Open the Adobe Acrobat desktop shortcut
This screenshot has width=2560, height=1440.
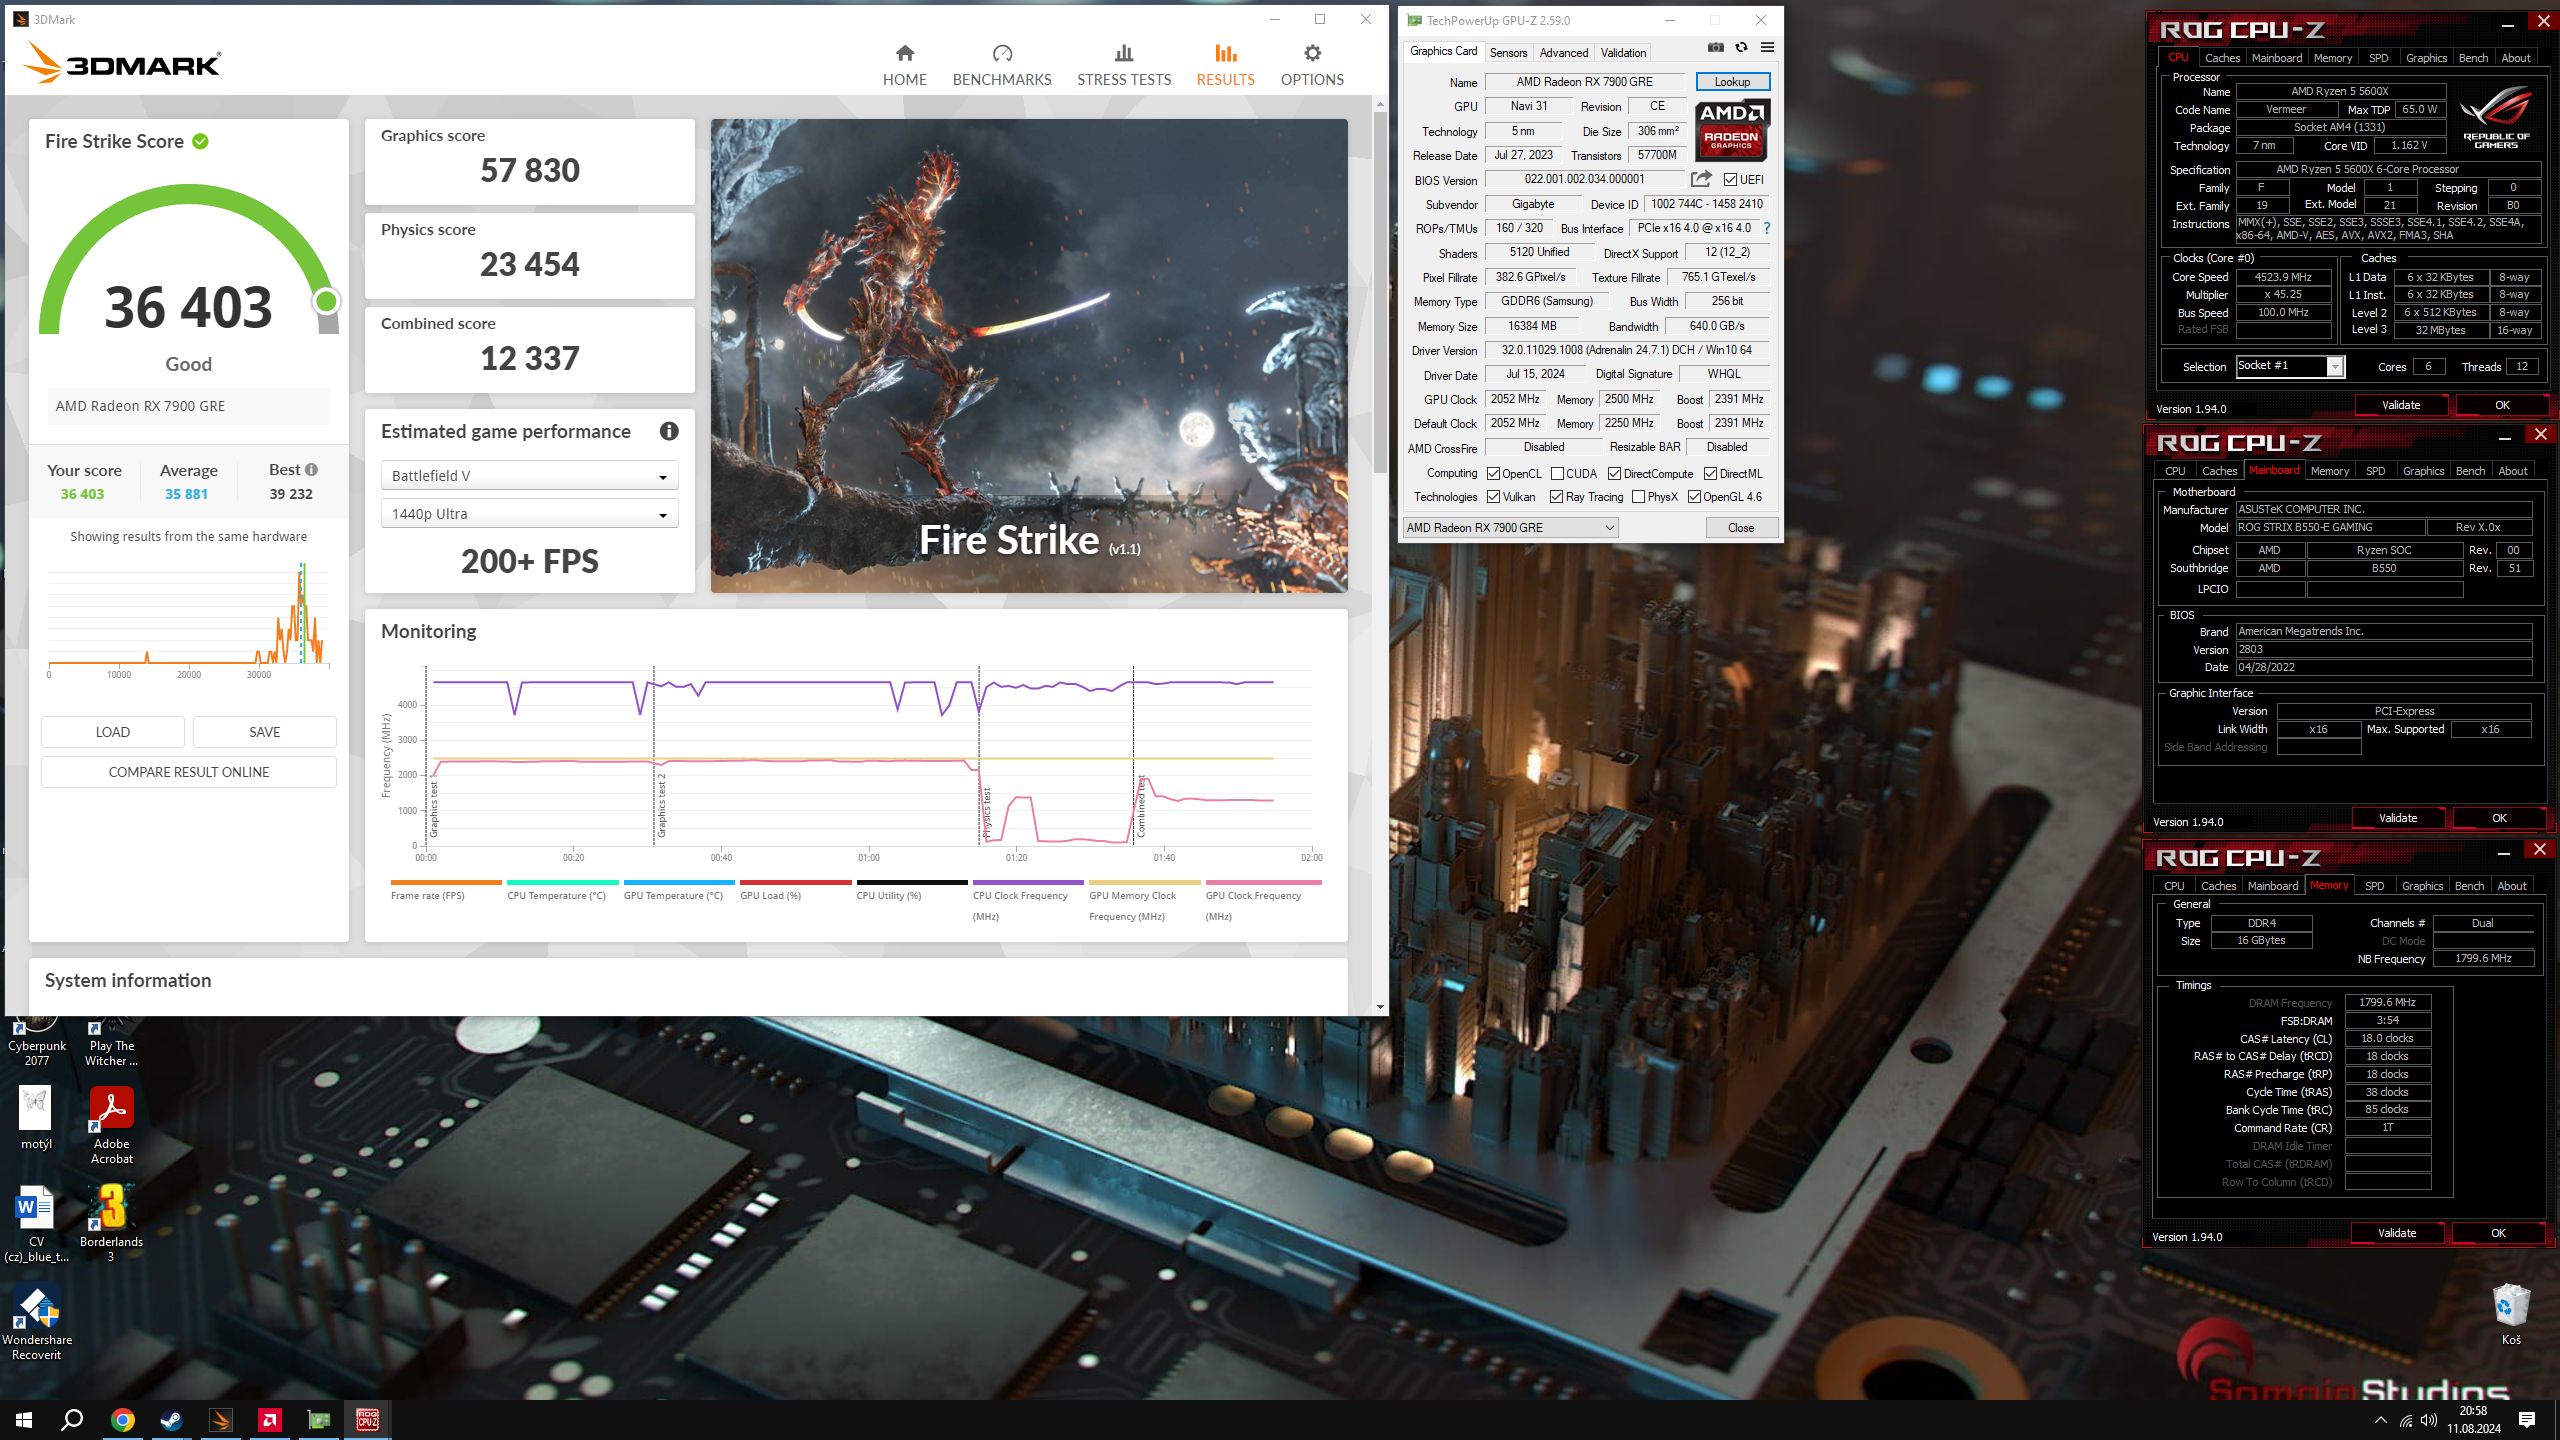[111, 1125]
